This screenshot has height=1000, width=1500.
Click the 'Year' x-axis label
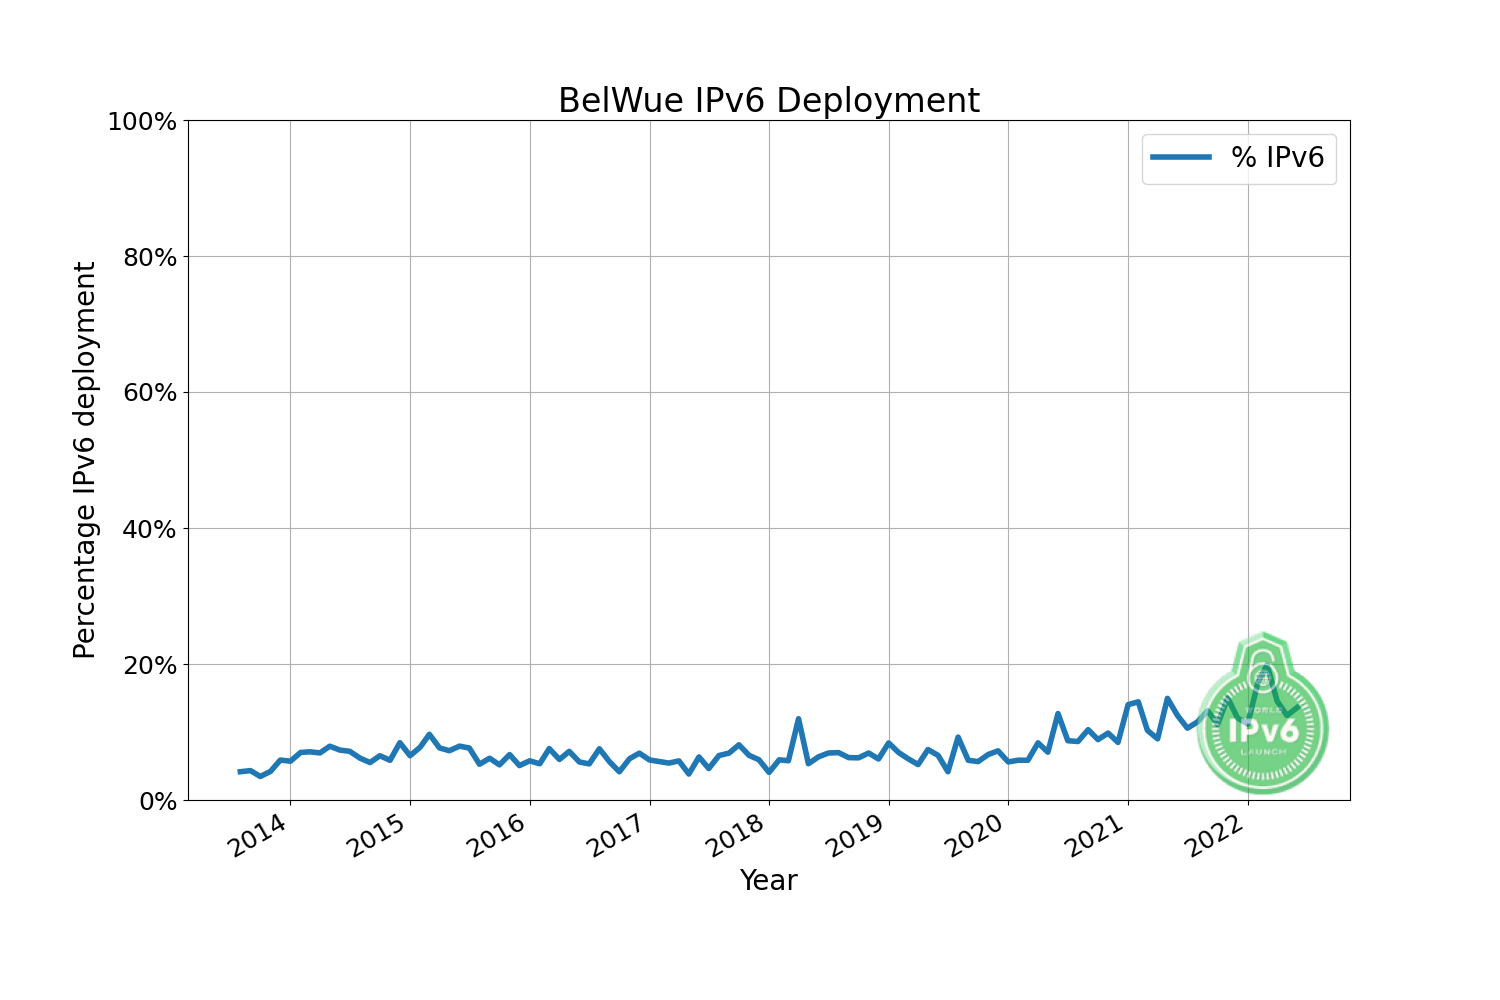pos(768,880)
